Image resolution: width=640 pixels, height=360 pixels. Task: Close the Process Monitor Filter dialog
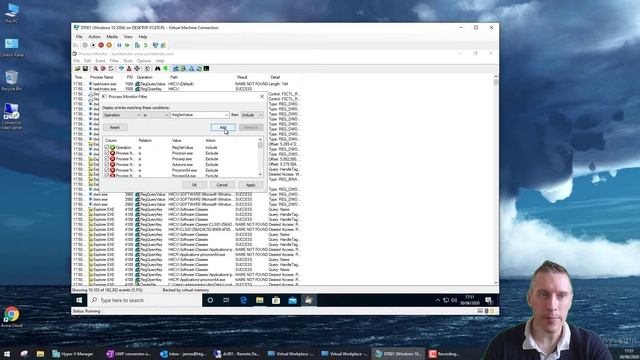[262, 97]
